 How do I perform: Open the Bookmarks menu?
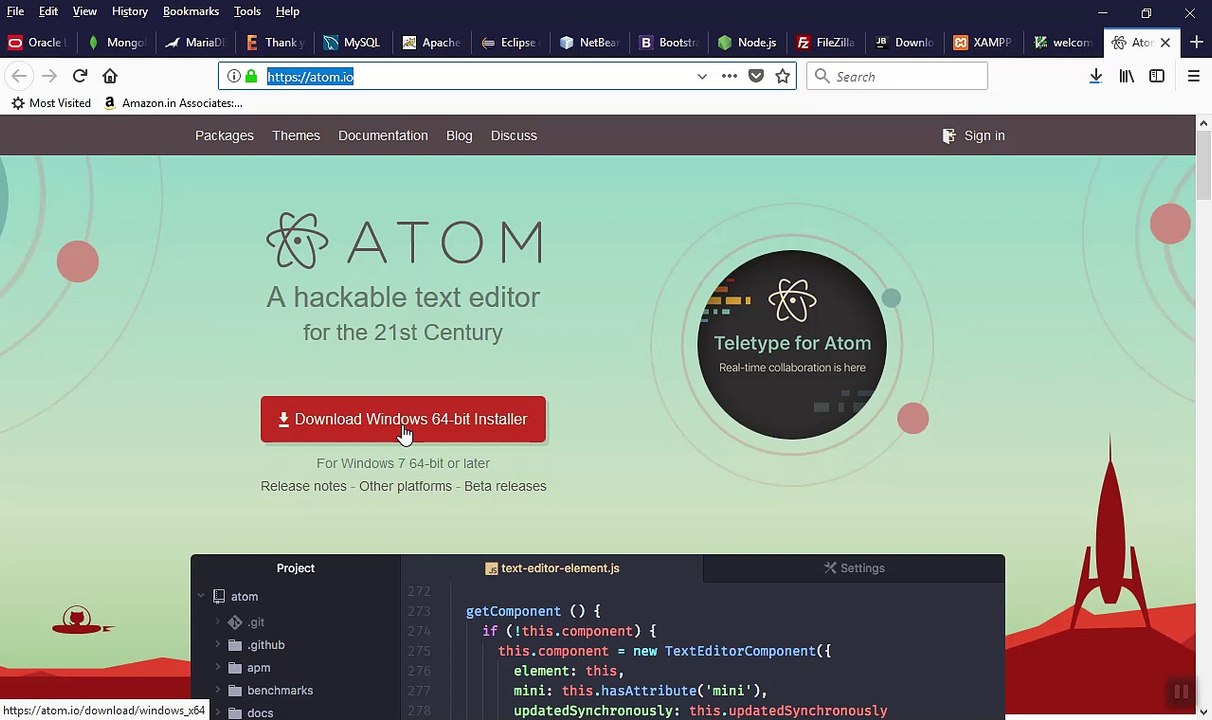click(x=190, y=11)
